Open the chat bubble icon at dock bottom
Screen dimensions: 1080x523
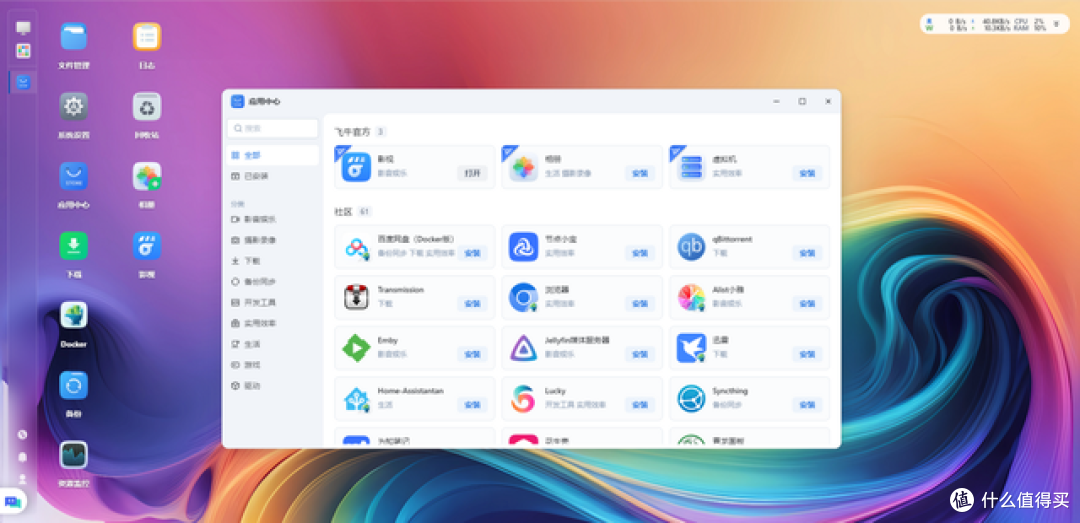[12, 501]
